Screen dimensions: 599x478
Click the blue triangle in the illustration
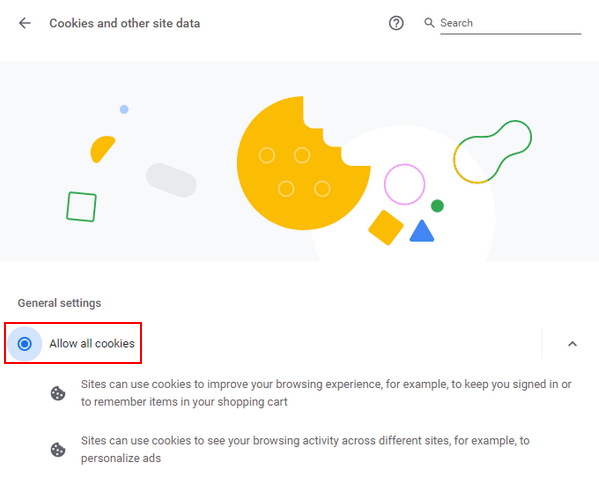click(x=422, y=231)
